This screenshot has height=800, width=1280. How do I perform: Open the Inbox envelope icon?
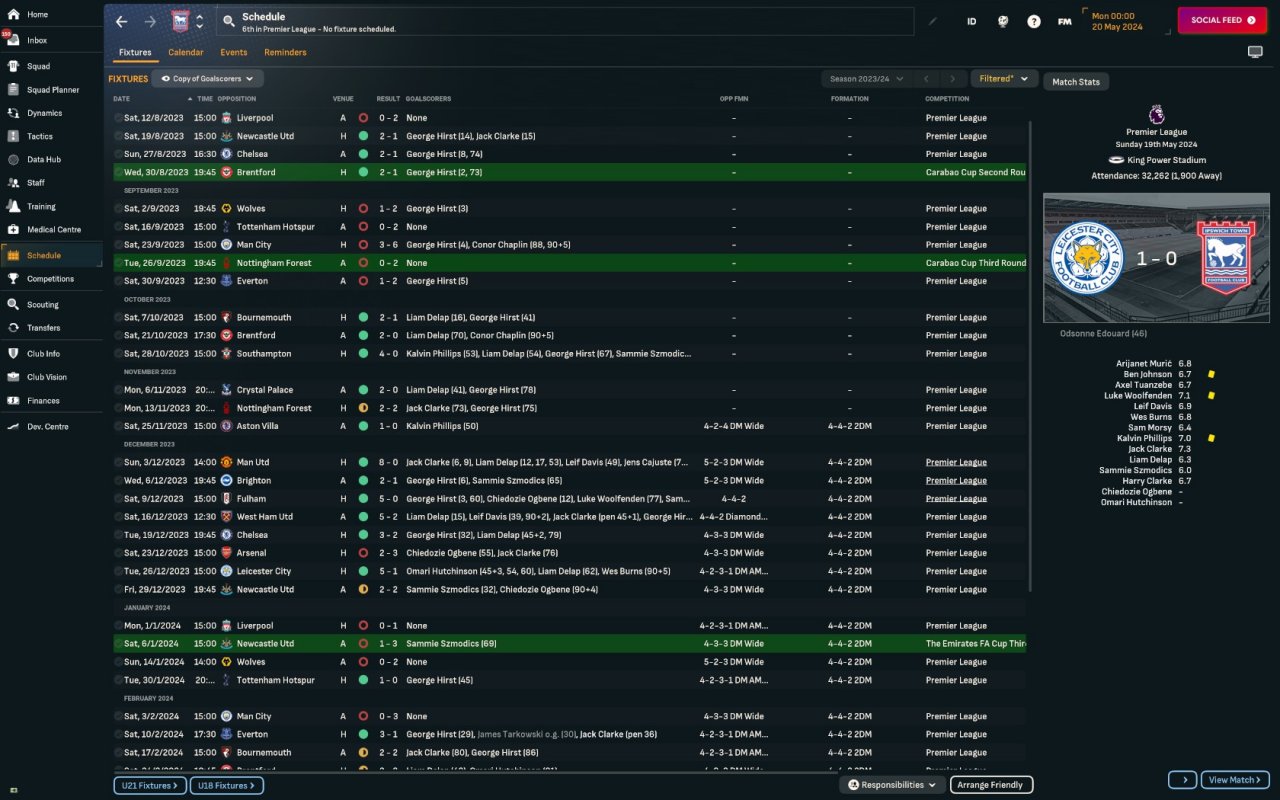pyautogui.click(x=13, y=40)
